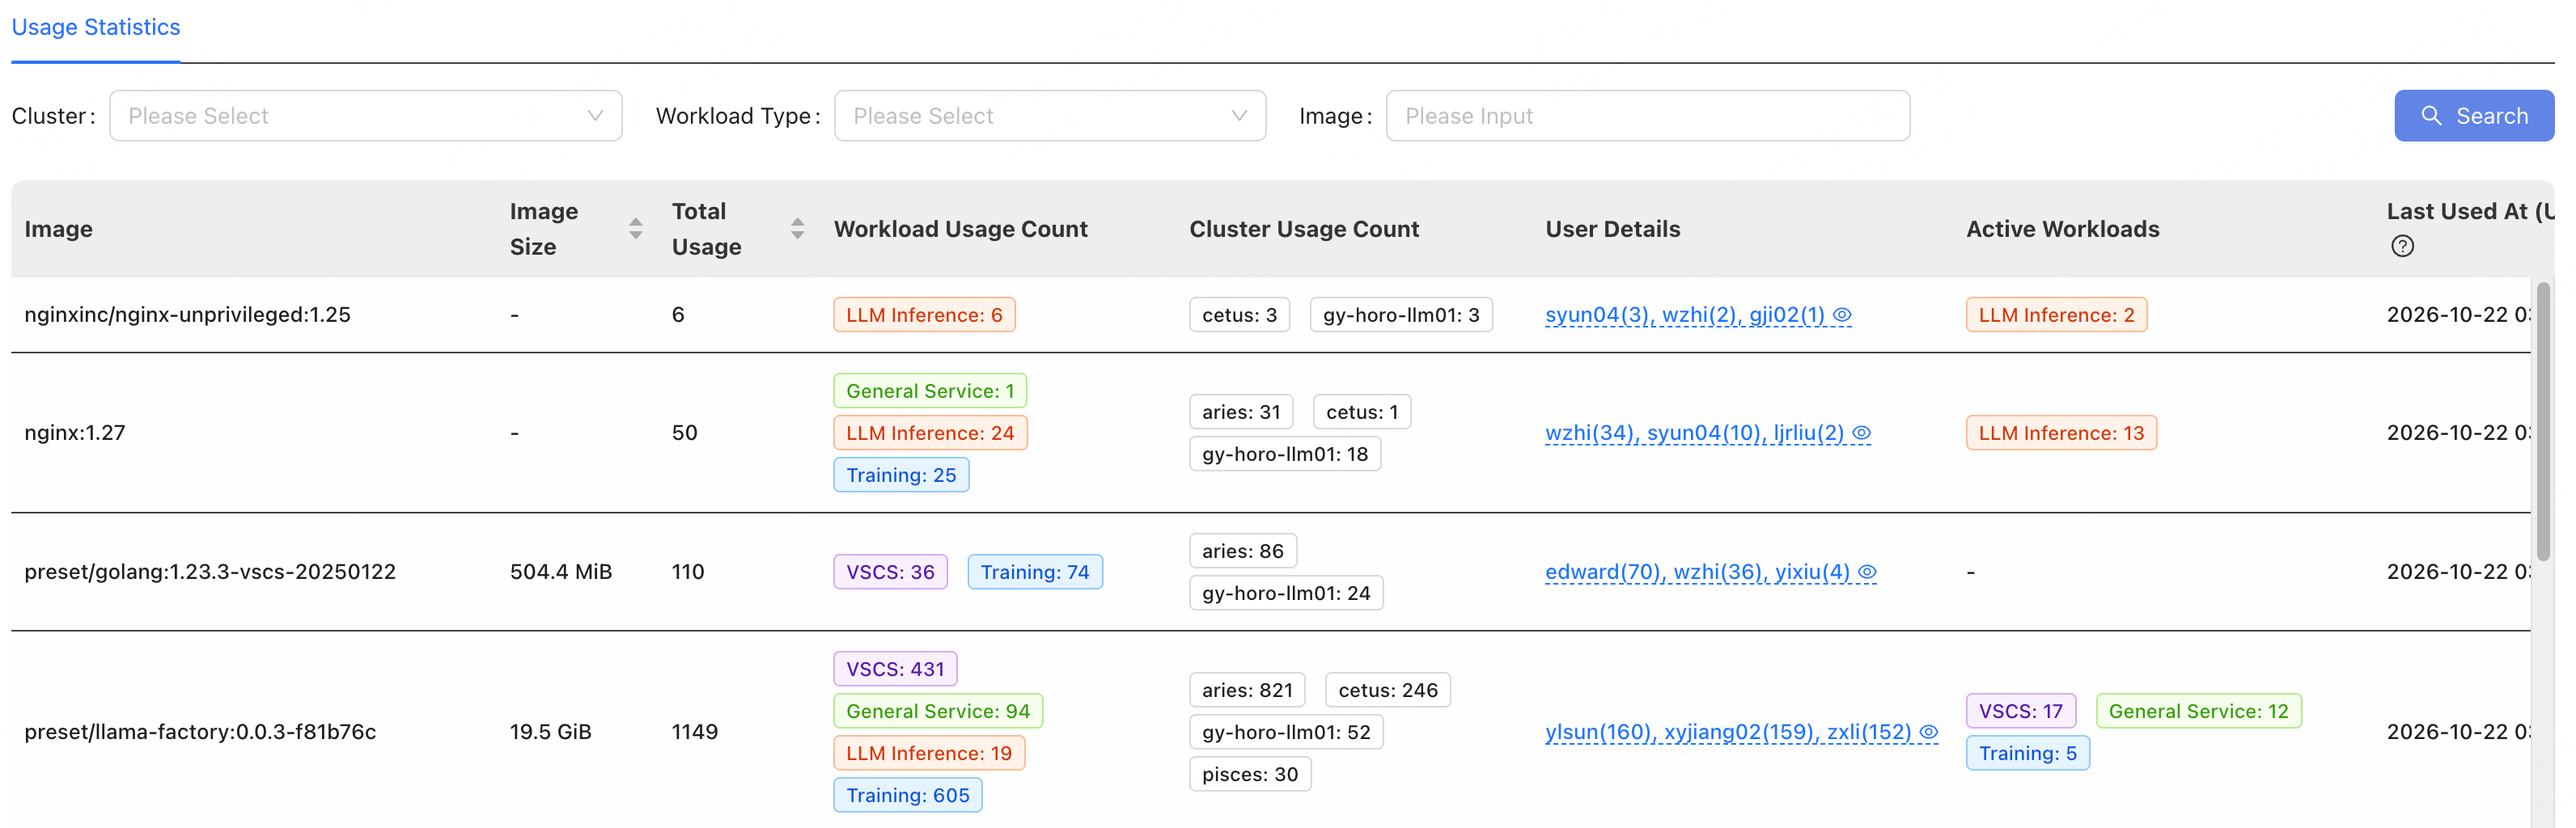
Task: Open the Workload Type dropdown
Action: [x=1050, y=116]
